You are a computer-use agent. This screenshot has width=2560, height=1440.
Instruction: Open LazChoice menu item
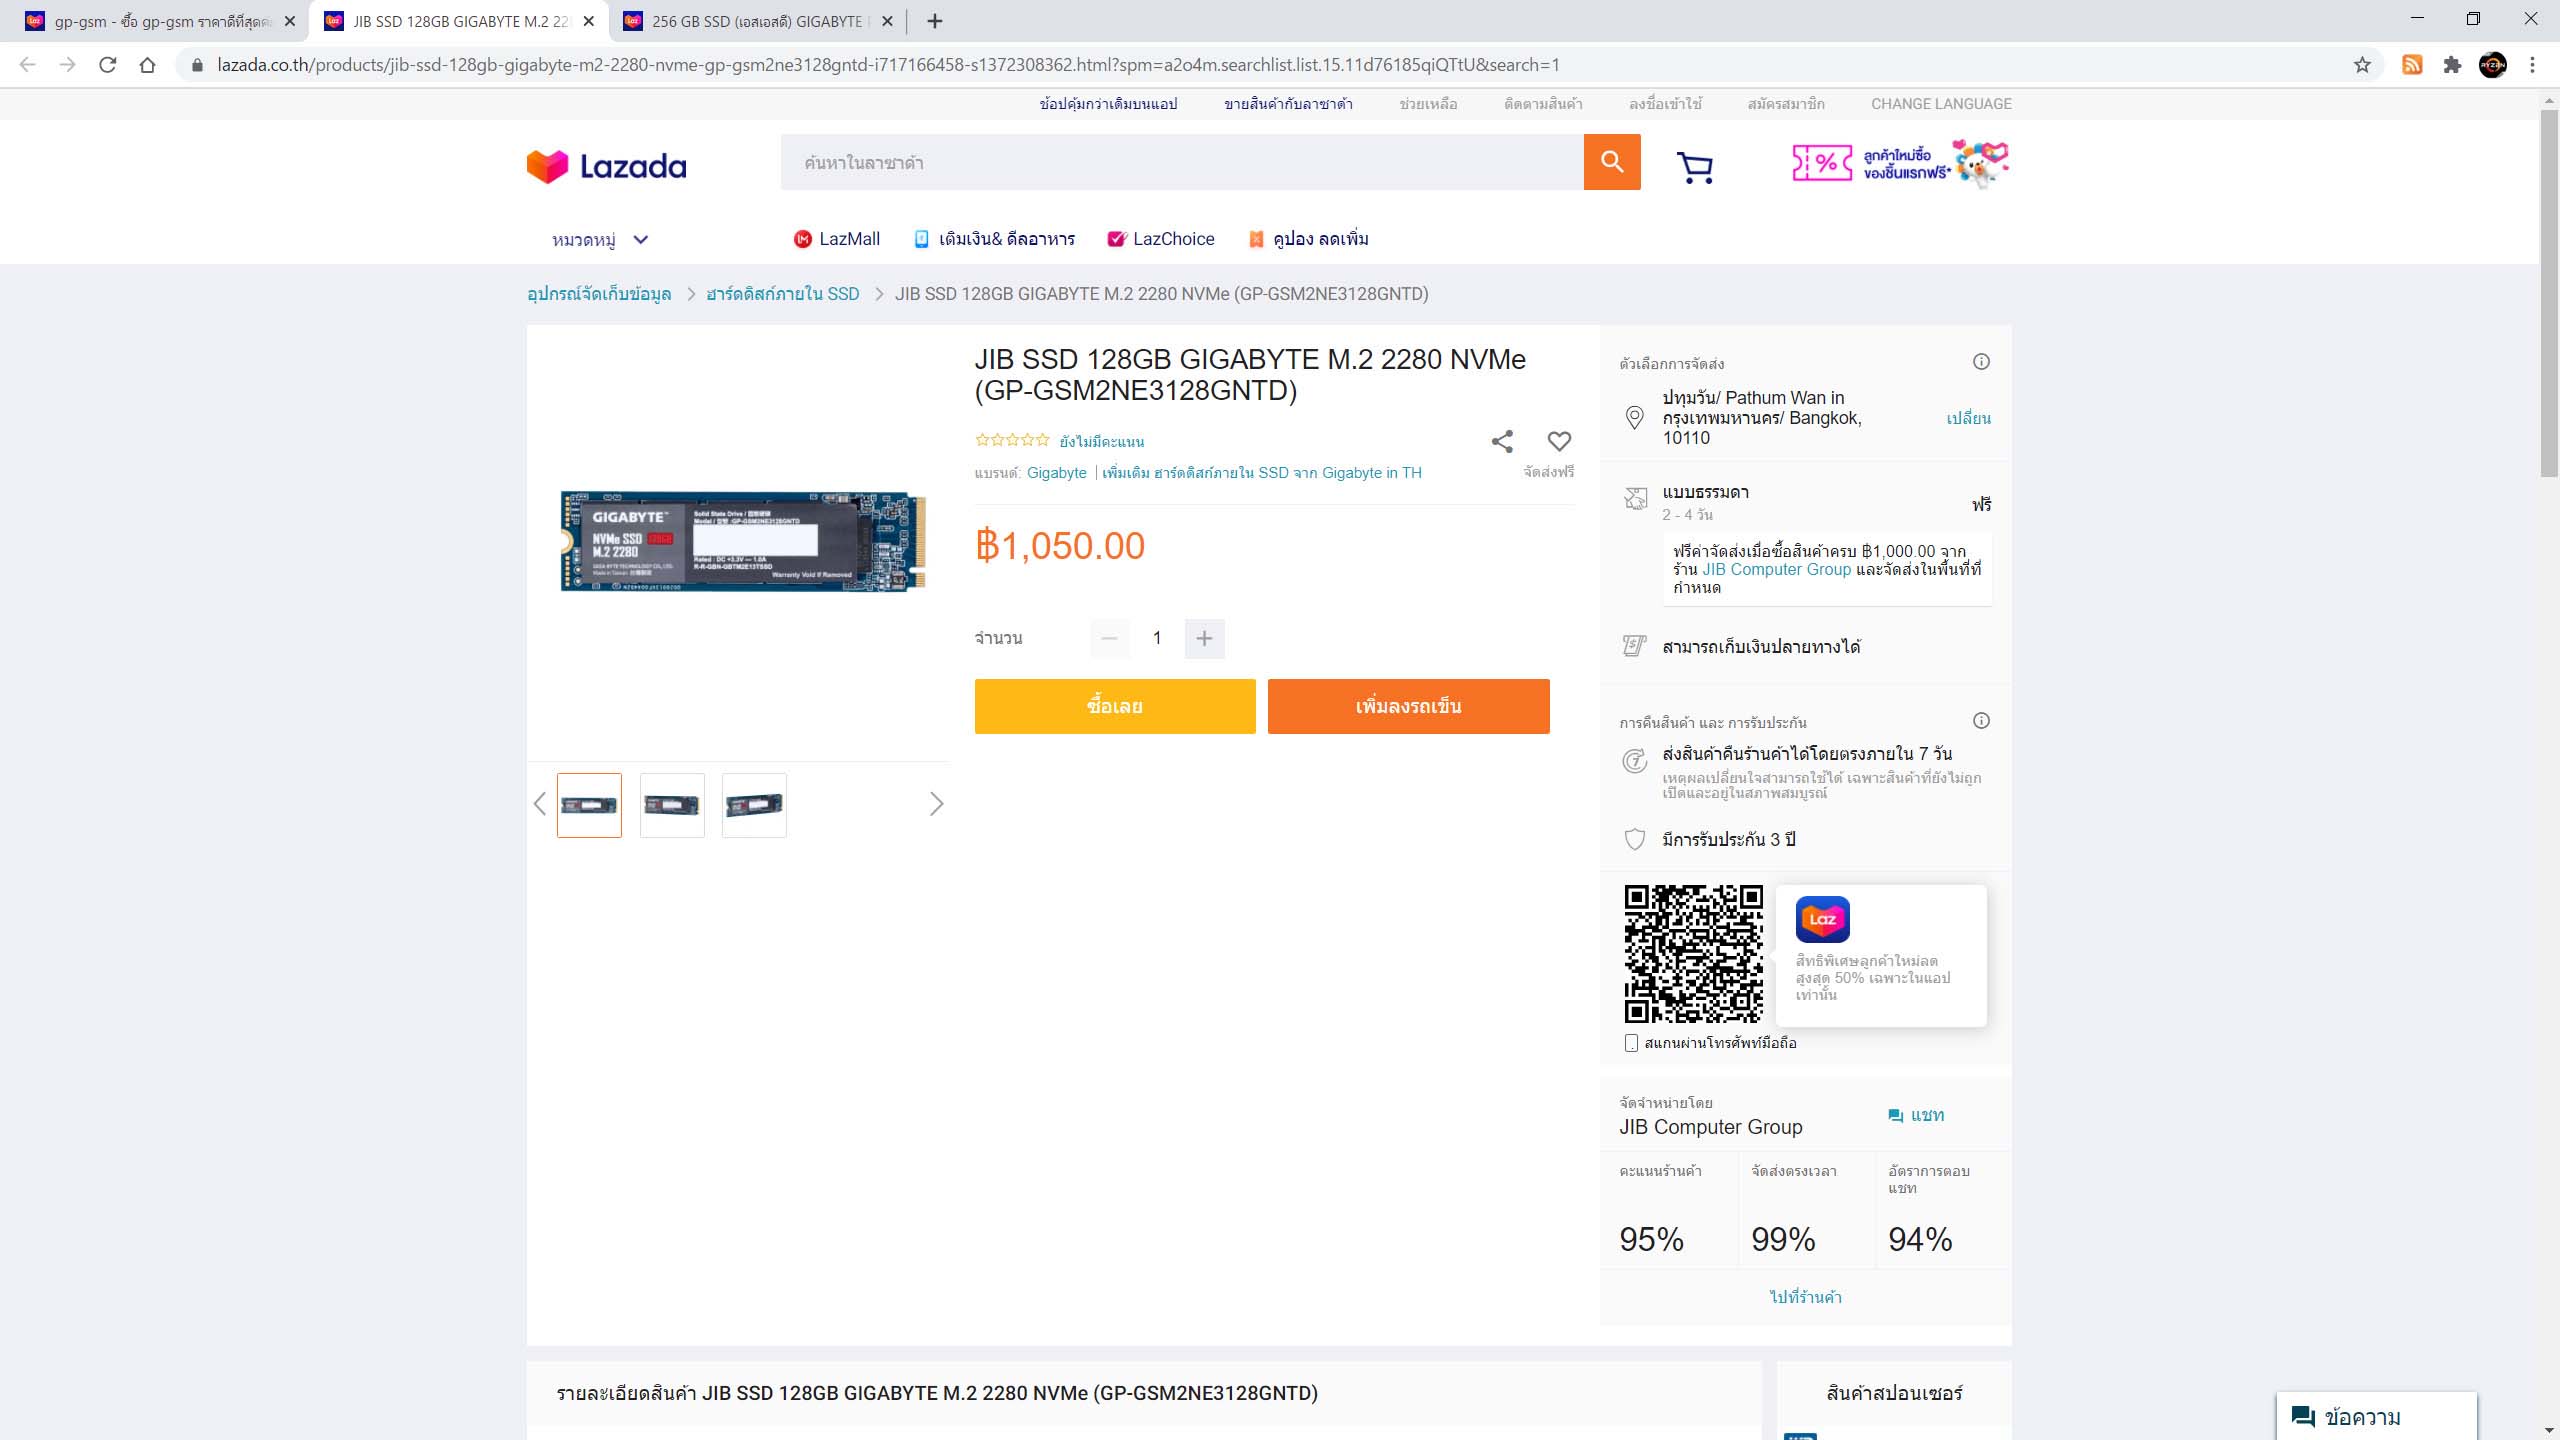point(1160,239)
